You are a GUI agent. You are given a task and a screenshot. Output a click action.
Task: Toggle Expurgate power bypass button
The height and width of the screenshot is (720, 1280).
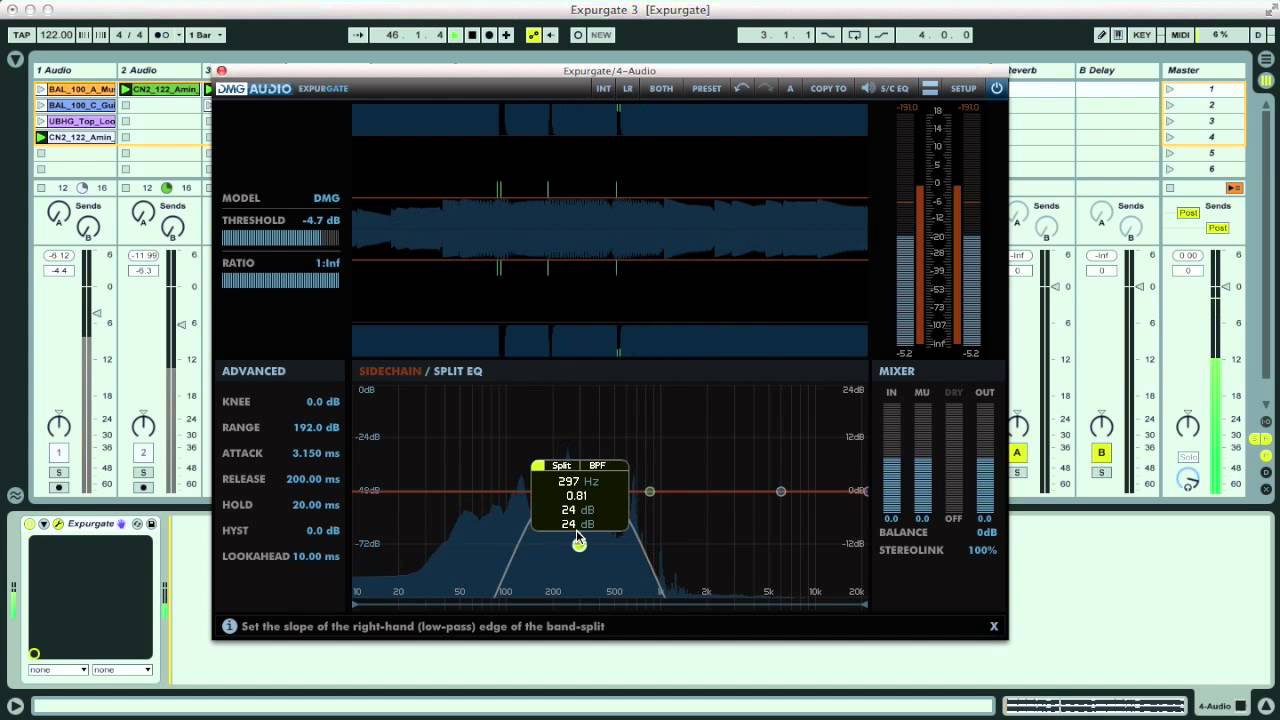click(996, 88)
